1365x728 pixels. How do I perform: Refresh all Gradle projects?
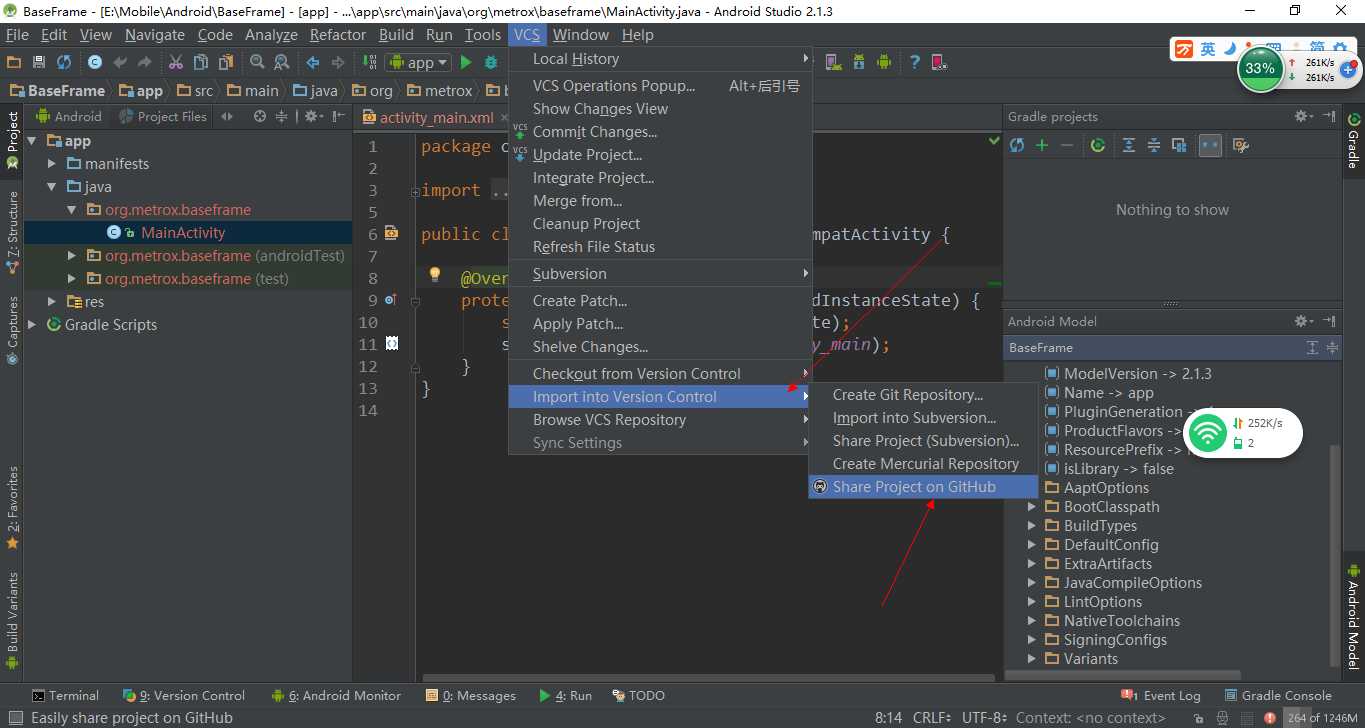pyautogui.click(x=1017, y=145)
